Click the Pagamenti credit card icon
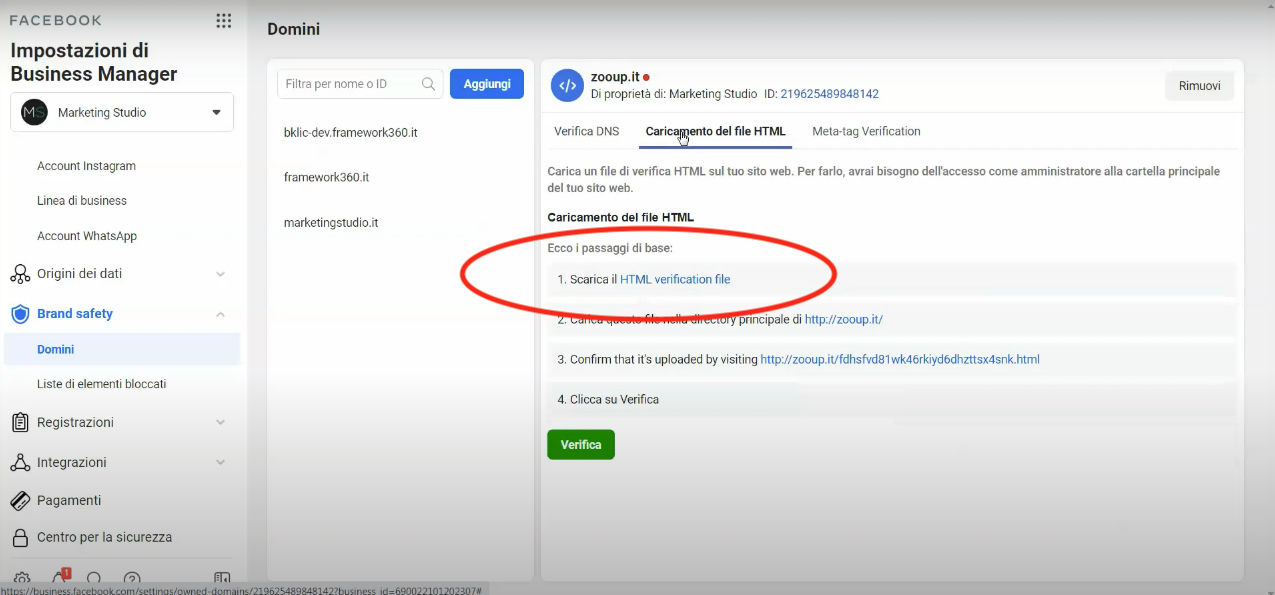The width and height of the screenshot is (1275, 595). click(x=20, y=500)
